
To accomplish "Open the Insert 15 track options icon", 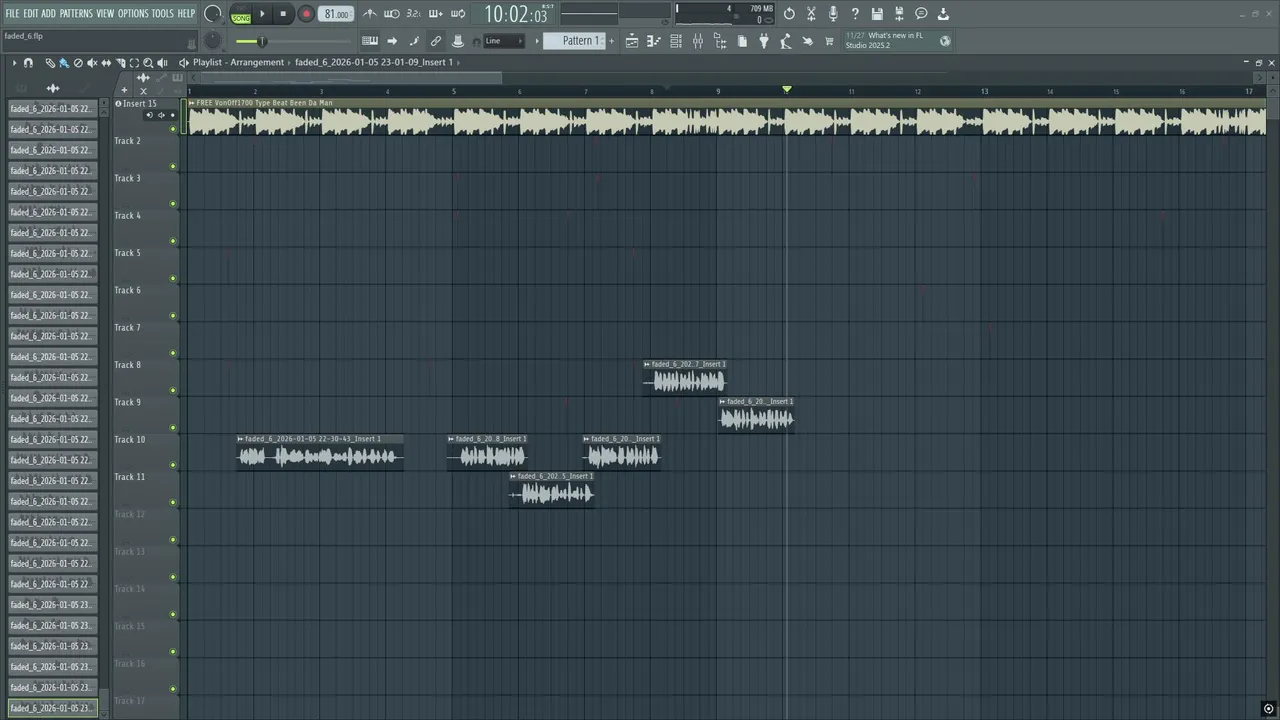I will tap(118, 103).
